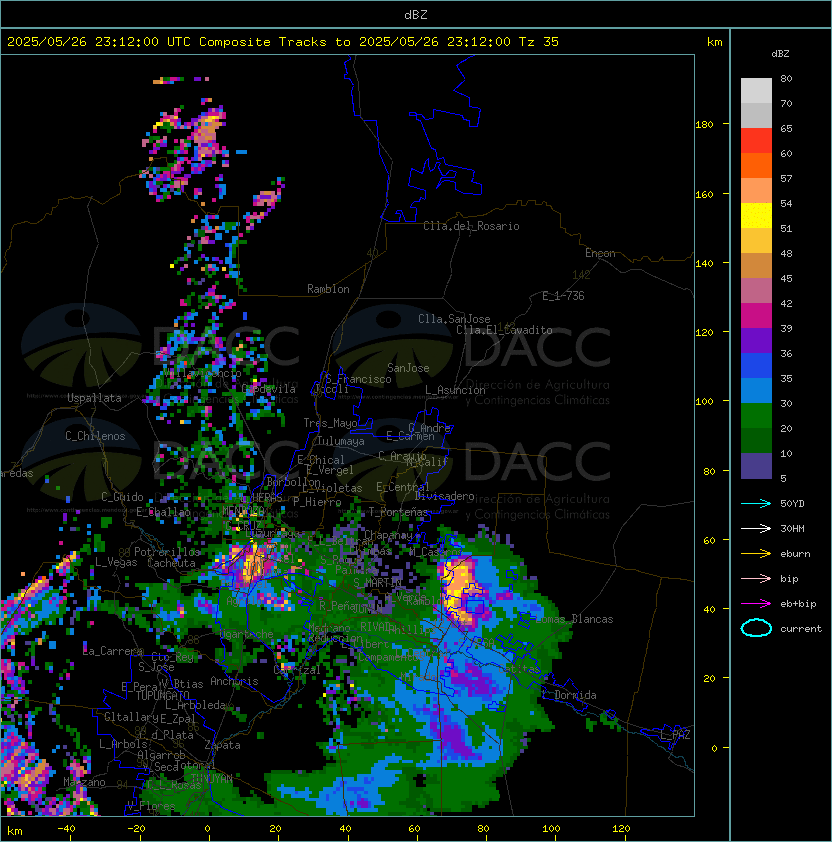Click the 'V_Flores' map label

click(151, 806)
